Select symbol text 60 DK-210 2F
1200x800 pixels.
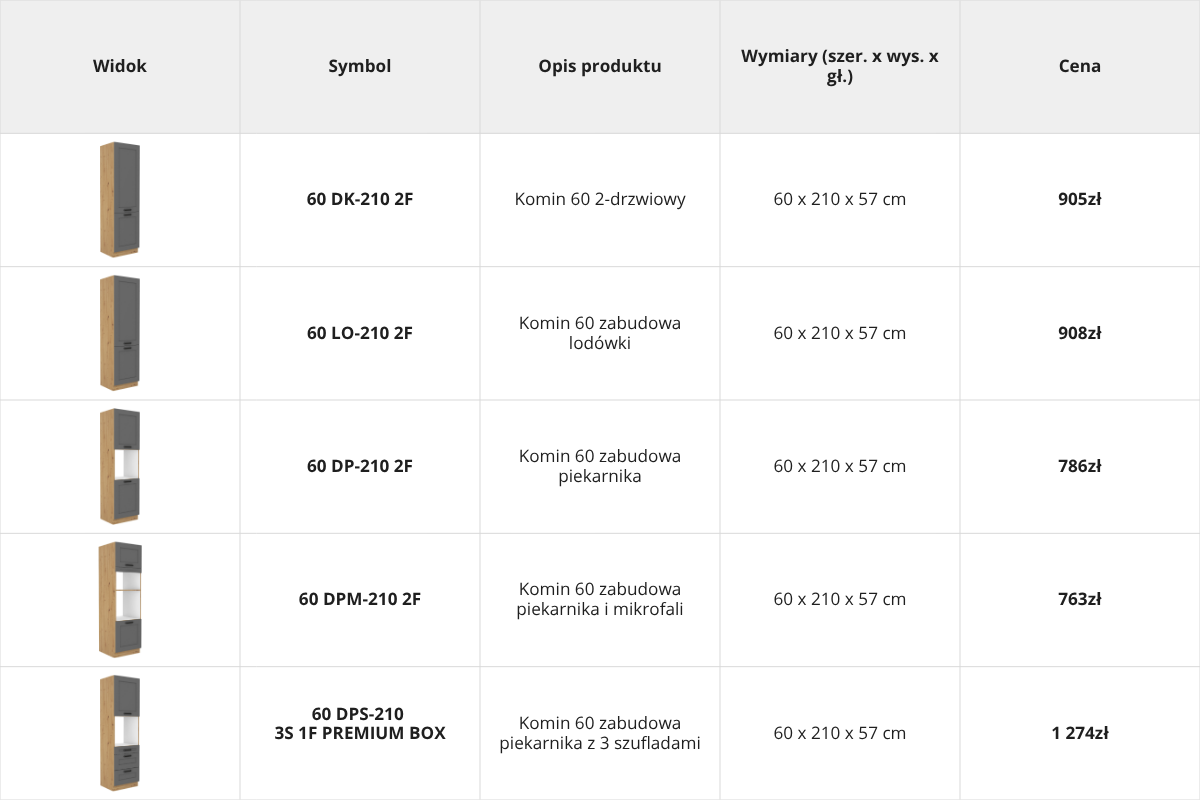coord(360,199)
